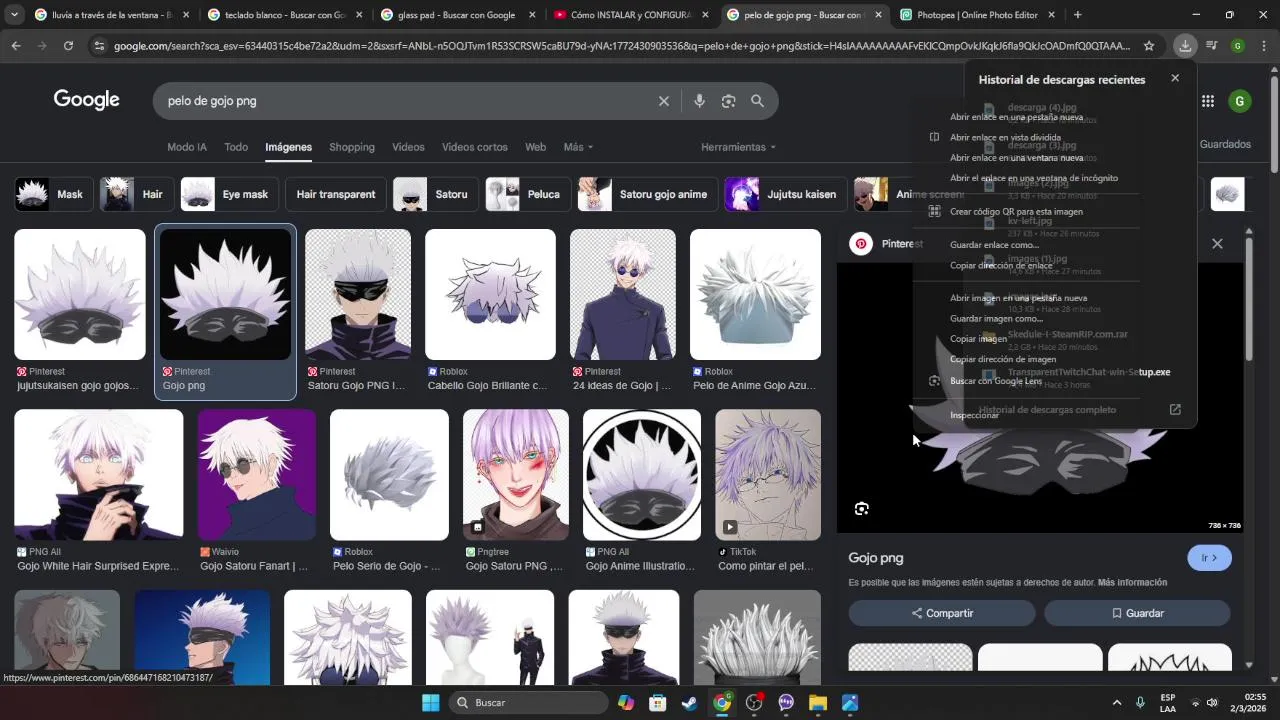
Task: Open a new browser tab
Action: 1077,15
